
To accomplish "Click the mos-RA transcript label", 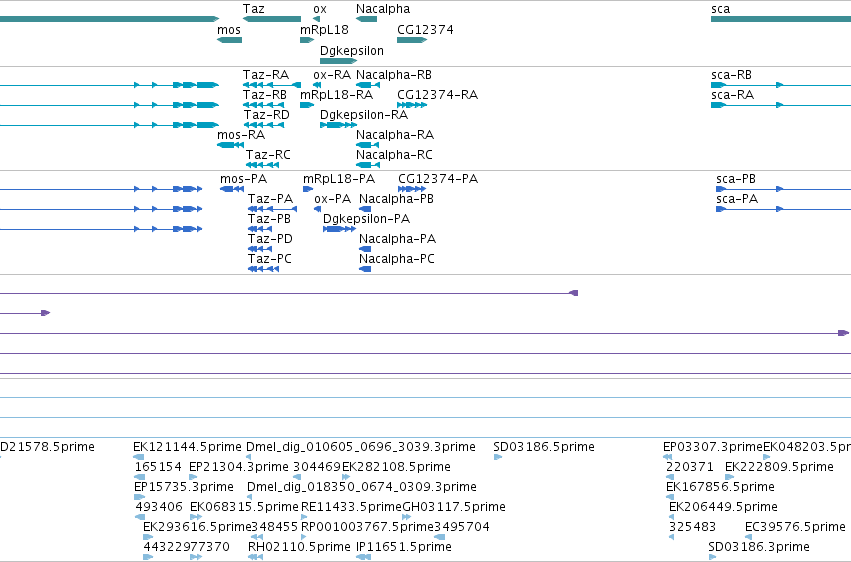I will pos(241,135).
